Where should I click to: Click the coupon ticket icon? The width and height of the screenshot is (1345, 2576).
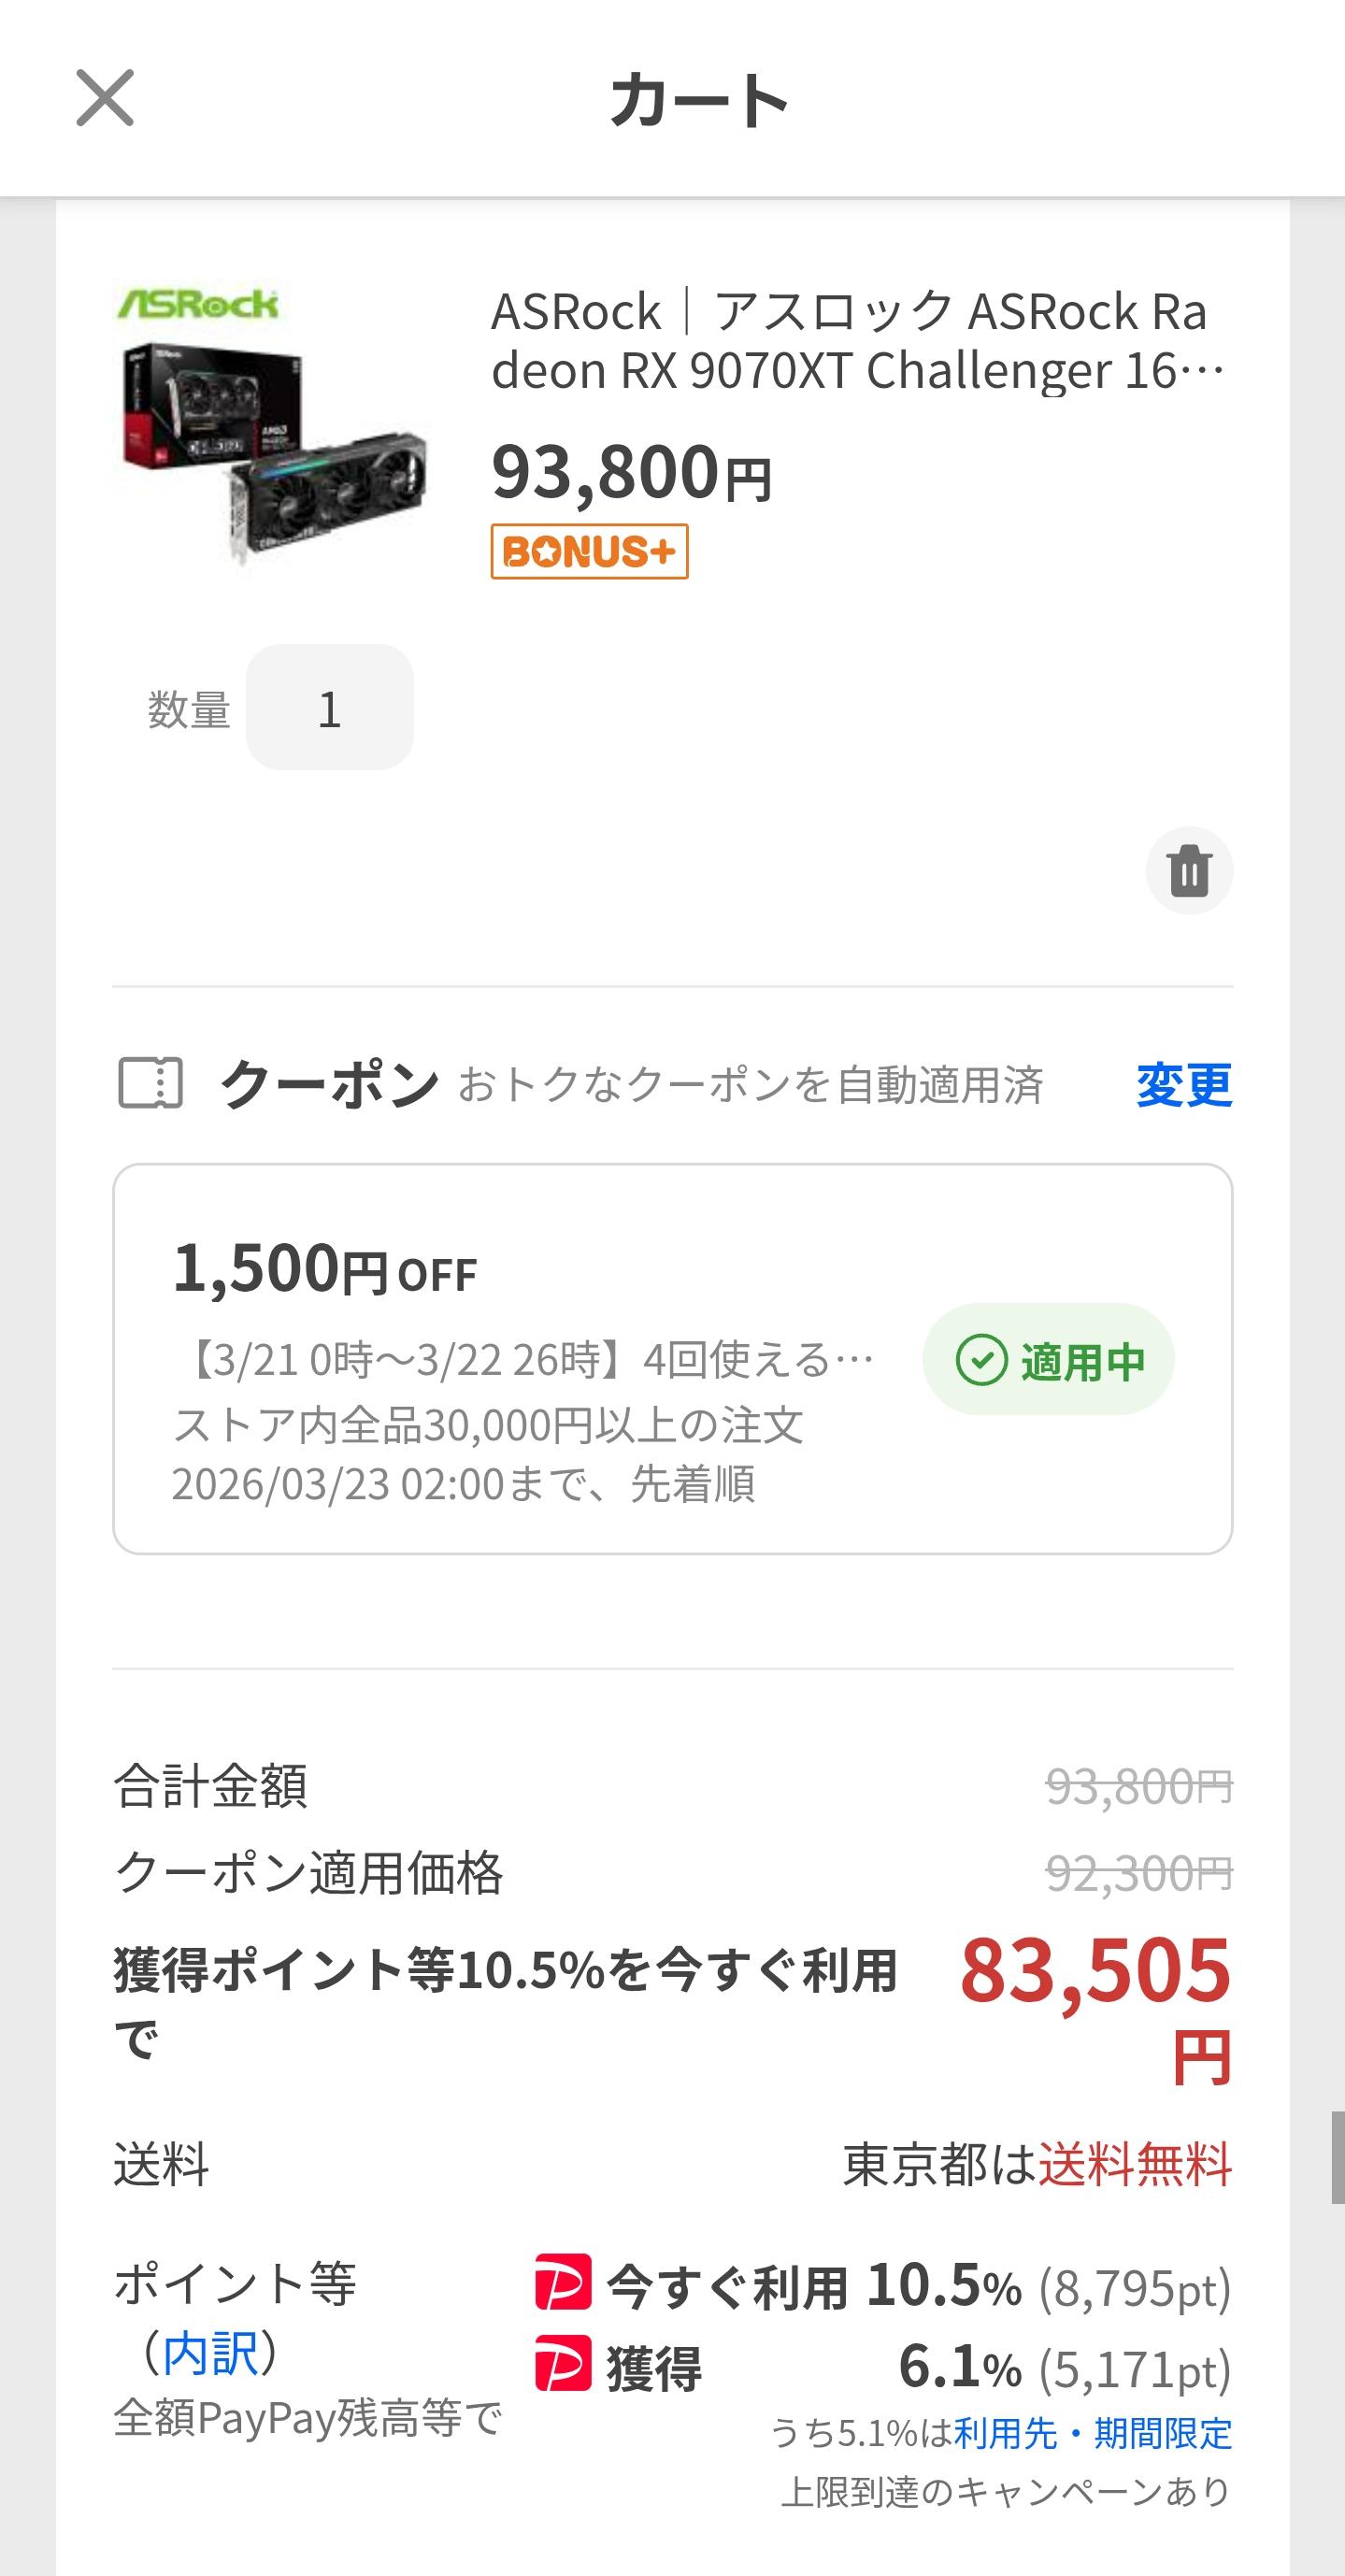pos(150,1083)
